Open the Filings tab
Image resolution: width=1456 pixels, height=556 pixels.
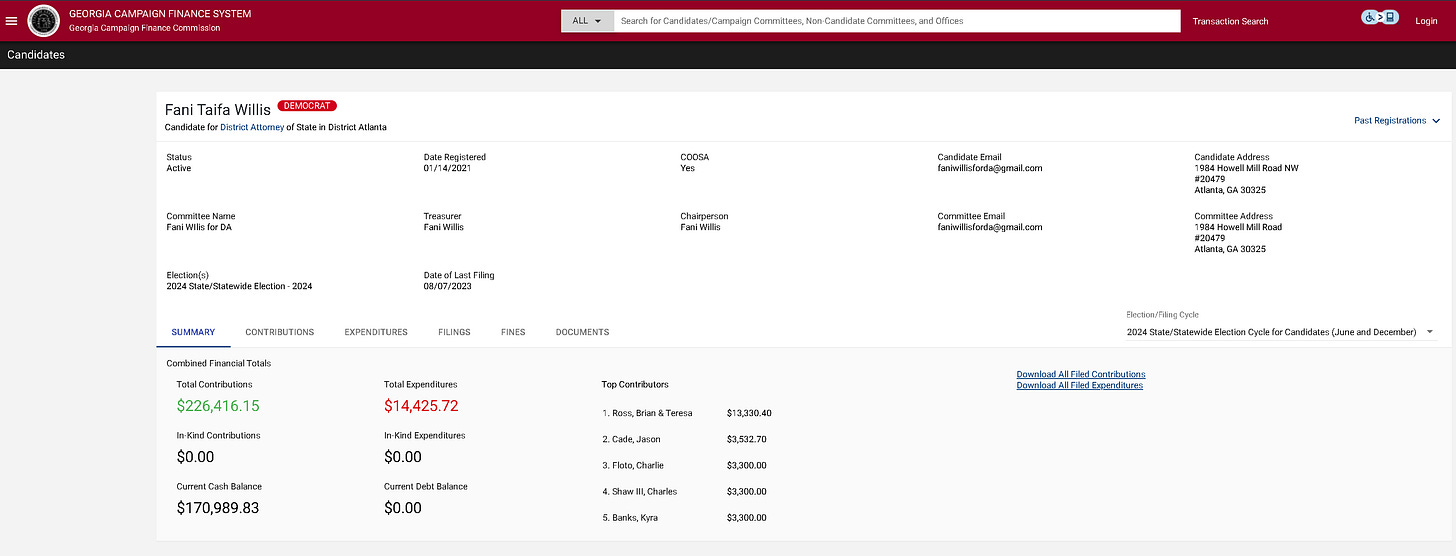click(x=454, y=332)
